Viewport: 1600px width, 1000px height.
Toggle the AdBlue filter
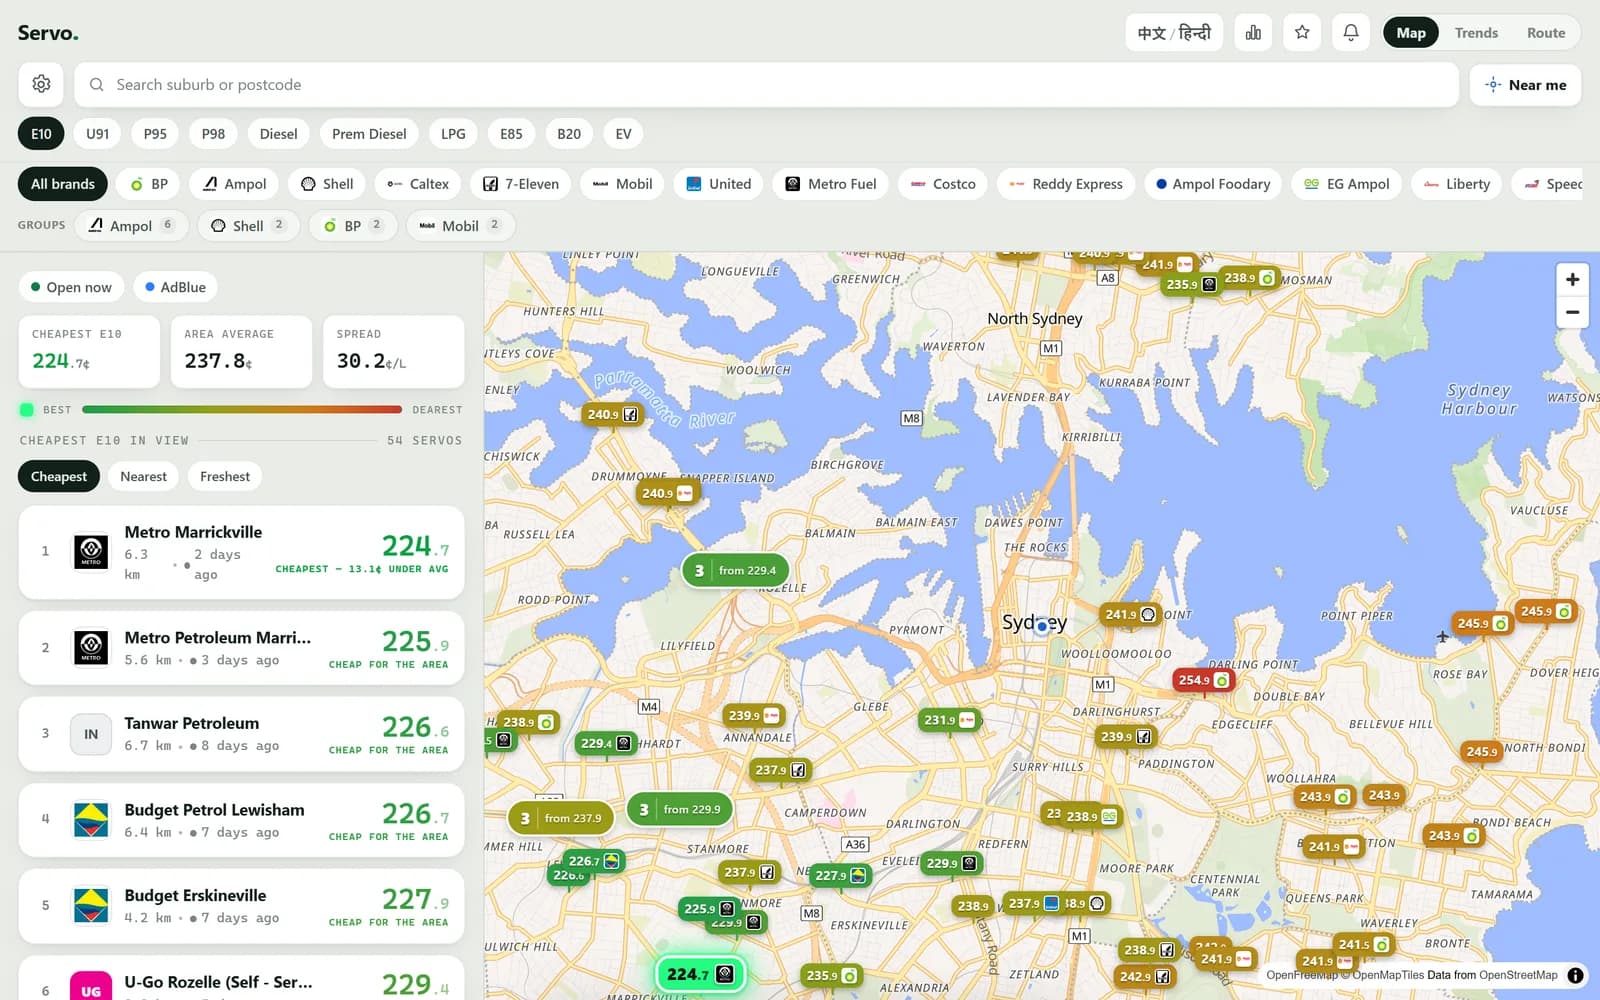coord(175,287)
